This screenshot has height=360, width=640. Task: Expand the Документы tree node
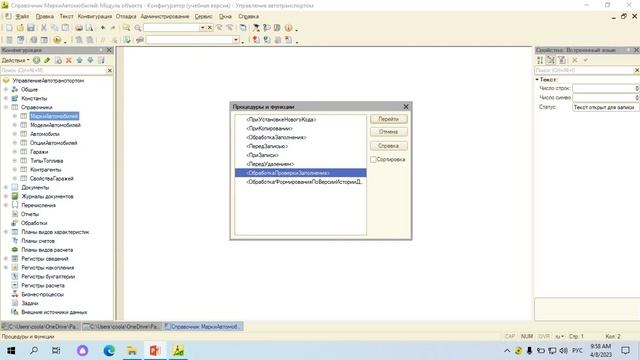[x=6, y=187]
